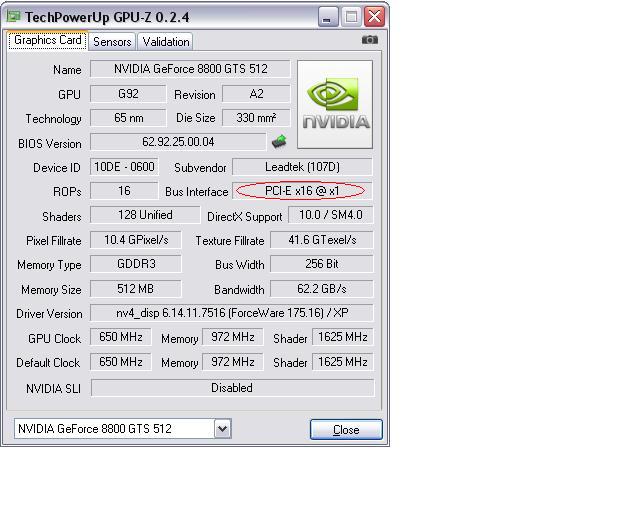Close the window with the red X
The image size is (640, 512).
click(x=374, y=17)
